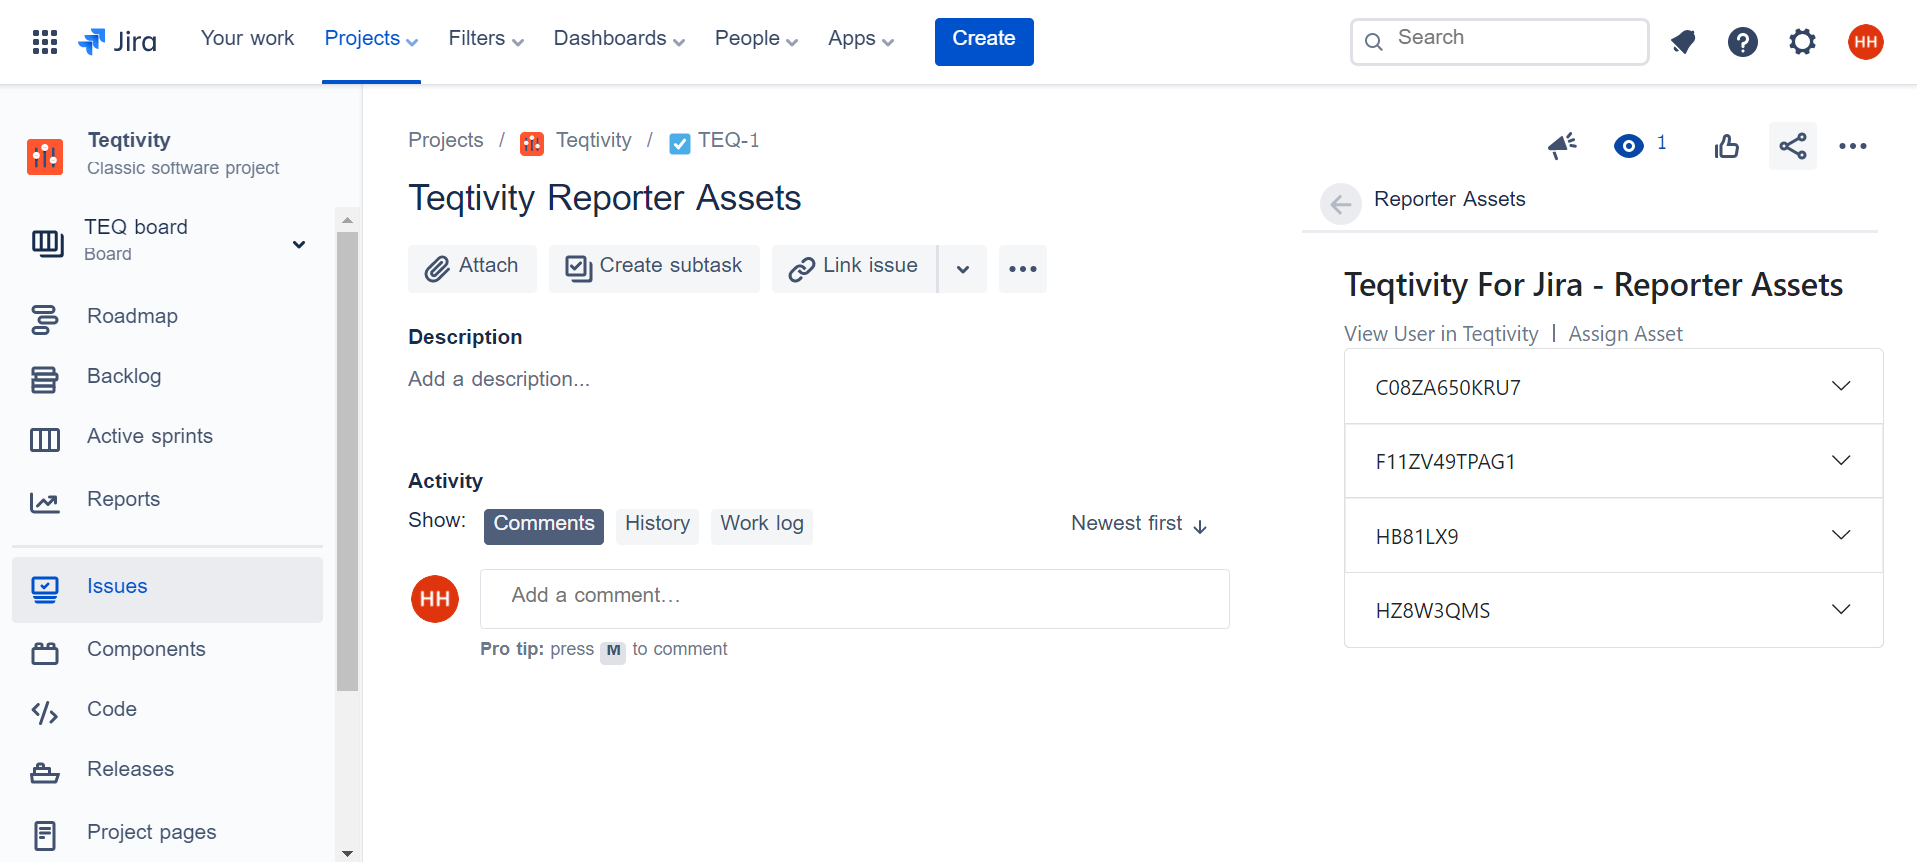This screenshot has height=862, width=1917.
Task: Click the Add a comment box
Action: click(855, 599)
